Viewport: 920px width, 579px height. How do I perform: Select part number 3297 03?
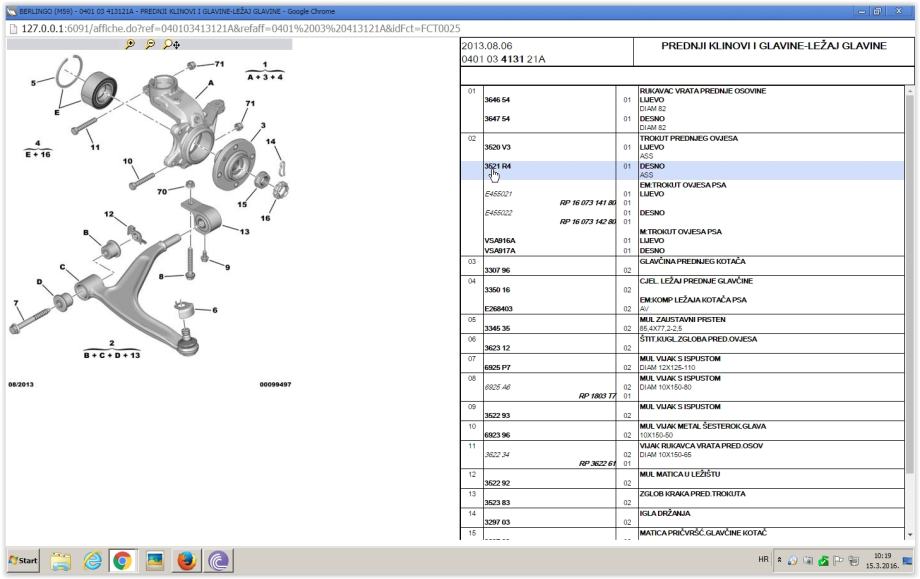tap(497, 522)
